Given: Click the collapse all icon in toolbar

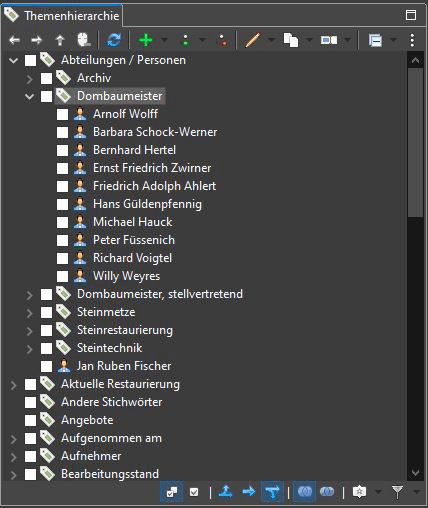Looking at the screenshot, I should (x=375, y=40).
